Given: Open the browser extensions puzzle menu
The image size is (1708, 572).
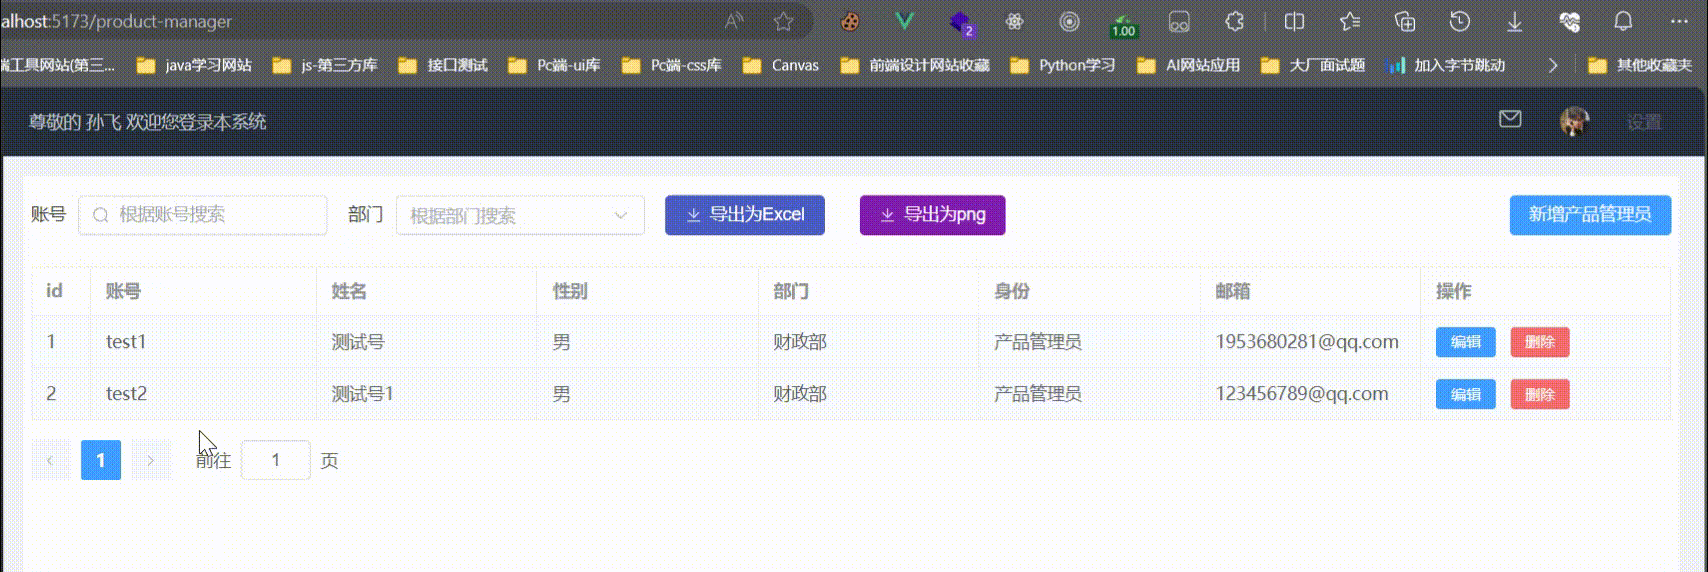Looking at the screenshot, I should 1235,21.
